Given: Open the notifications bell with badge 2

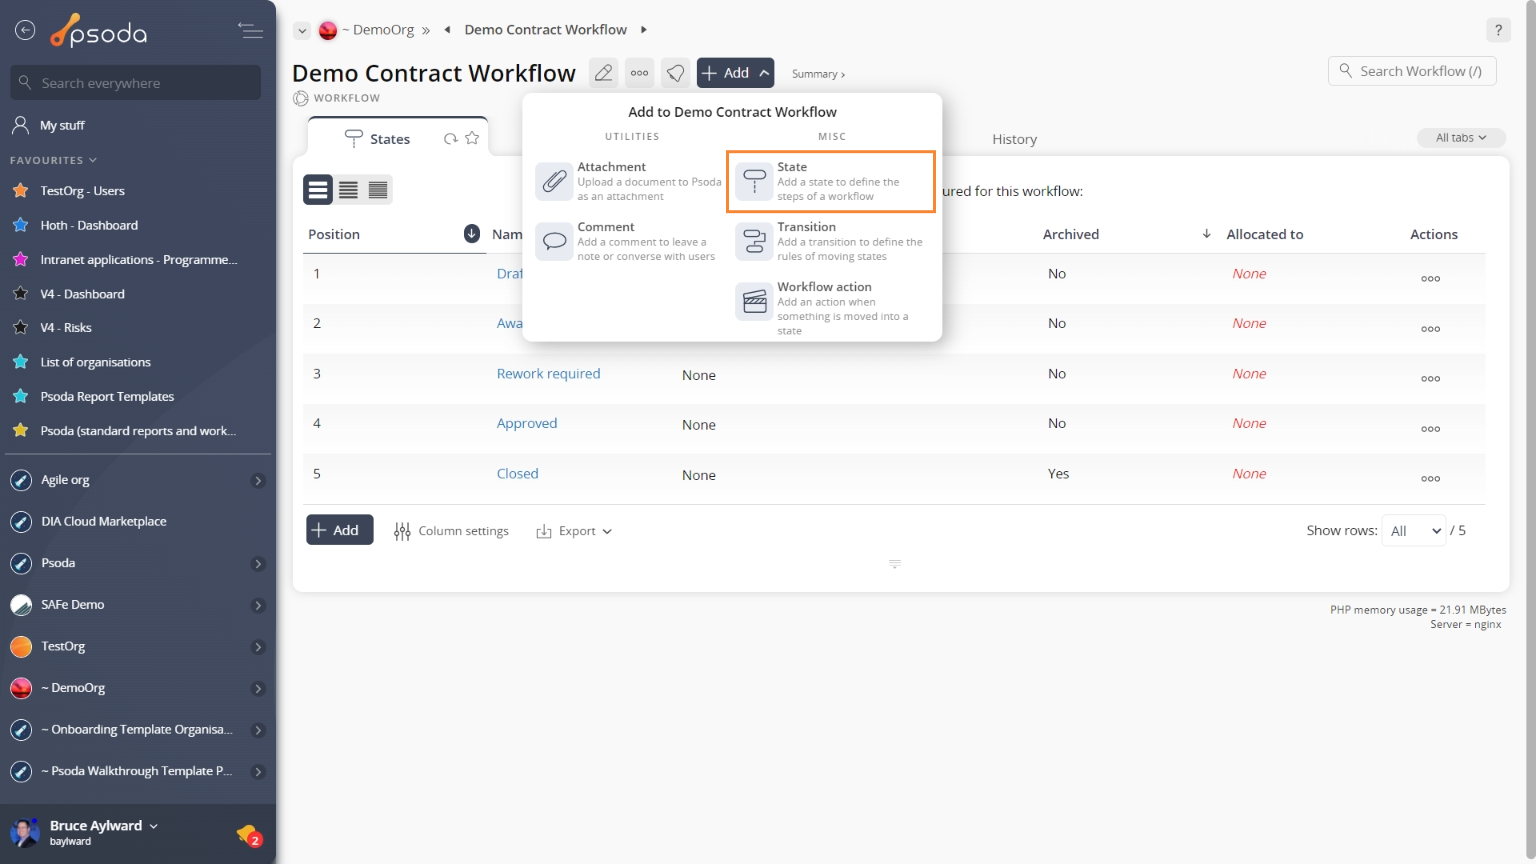Looking at the screenshot, I should coord(248,834).
